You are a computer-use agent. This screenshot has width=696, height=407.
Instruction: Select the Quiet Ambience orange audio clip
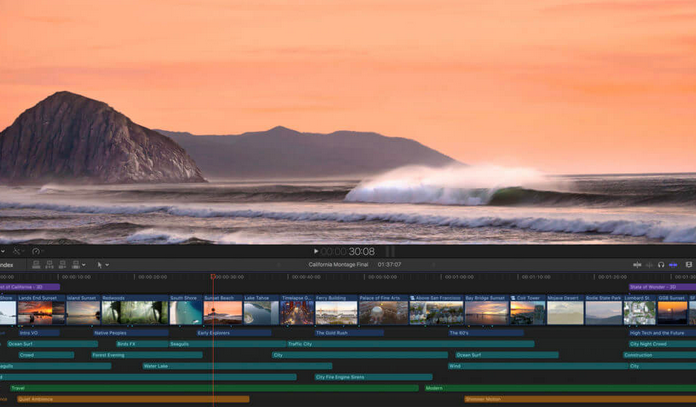(130, 399)
